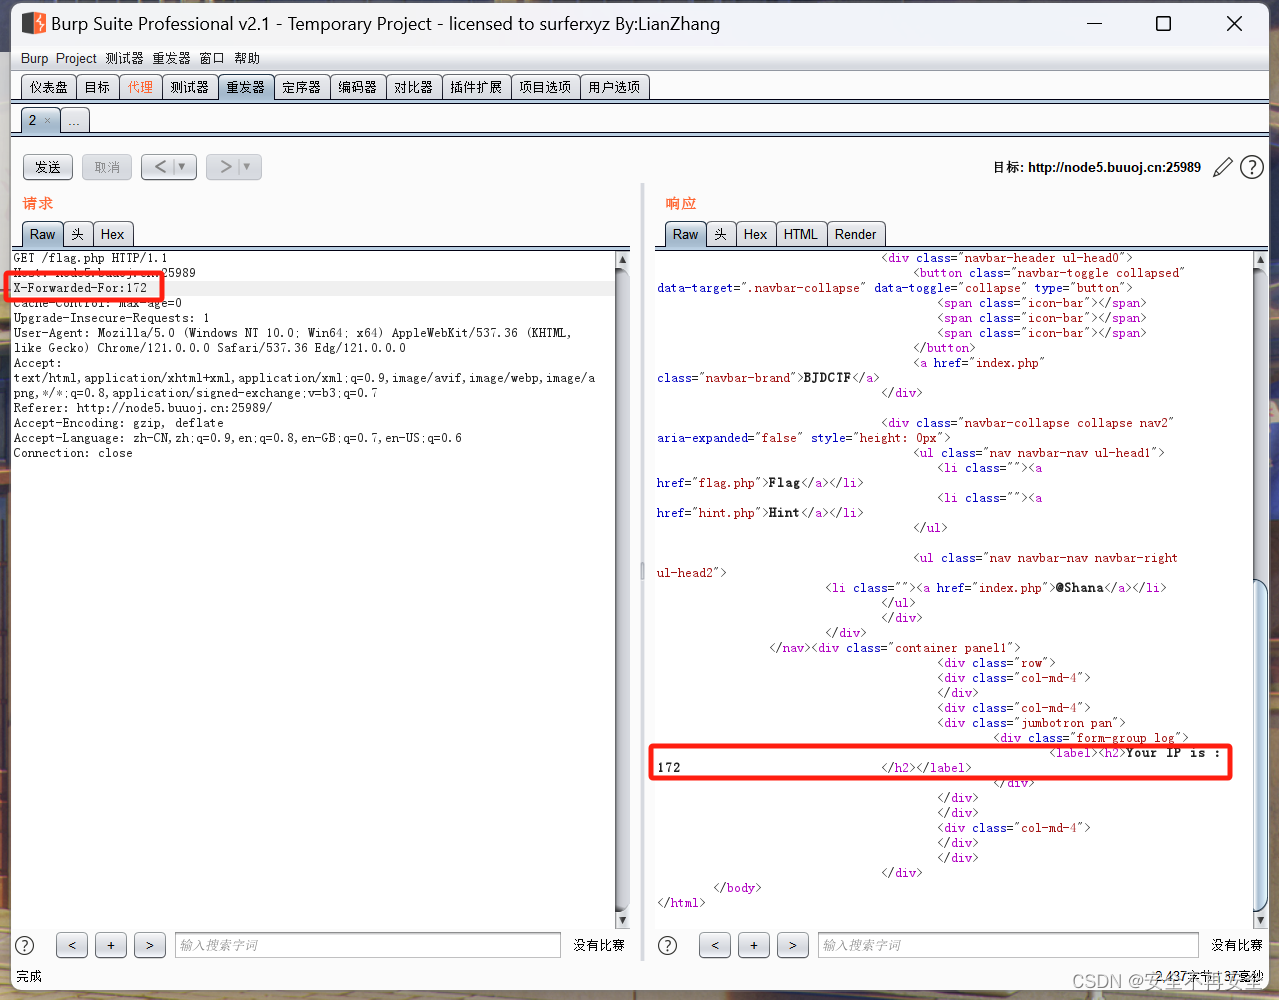Click response pane scrollbar up arrow
The height and width of the screenshot is (1000, 1279).
pyautogui.click(x=1260, y=259)
